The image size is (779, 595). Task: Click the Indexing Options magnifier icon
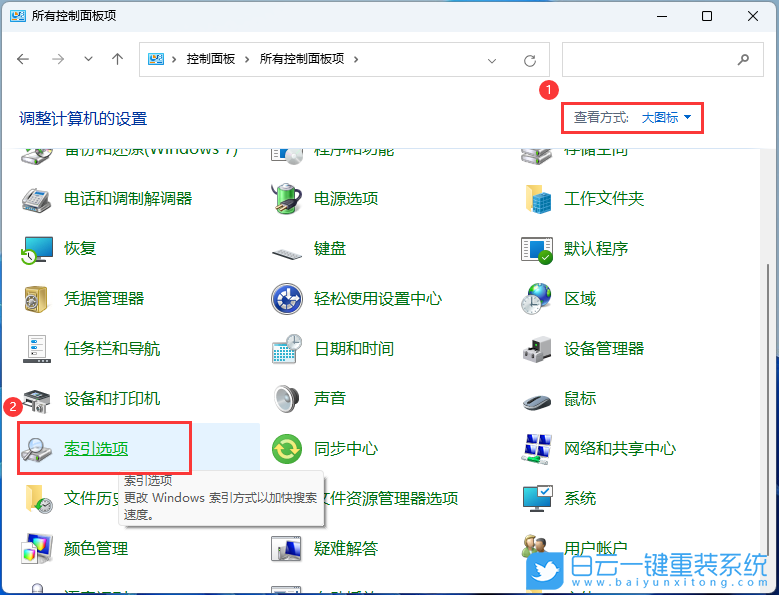click(36, 449)
